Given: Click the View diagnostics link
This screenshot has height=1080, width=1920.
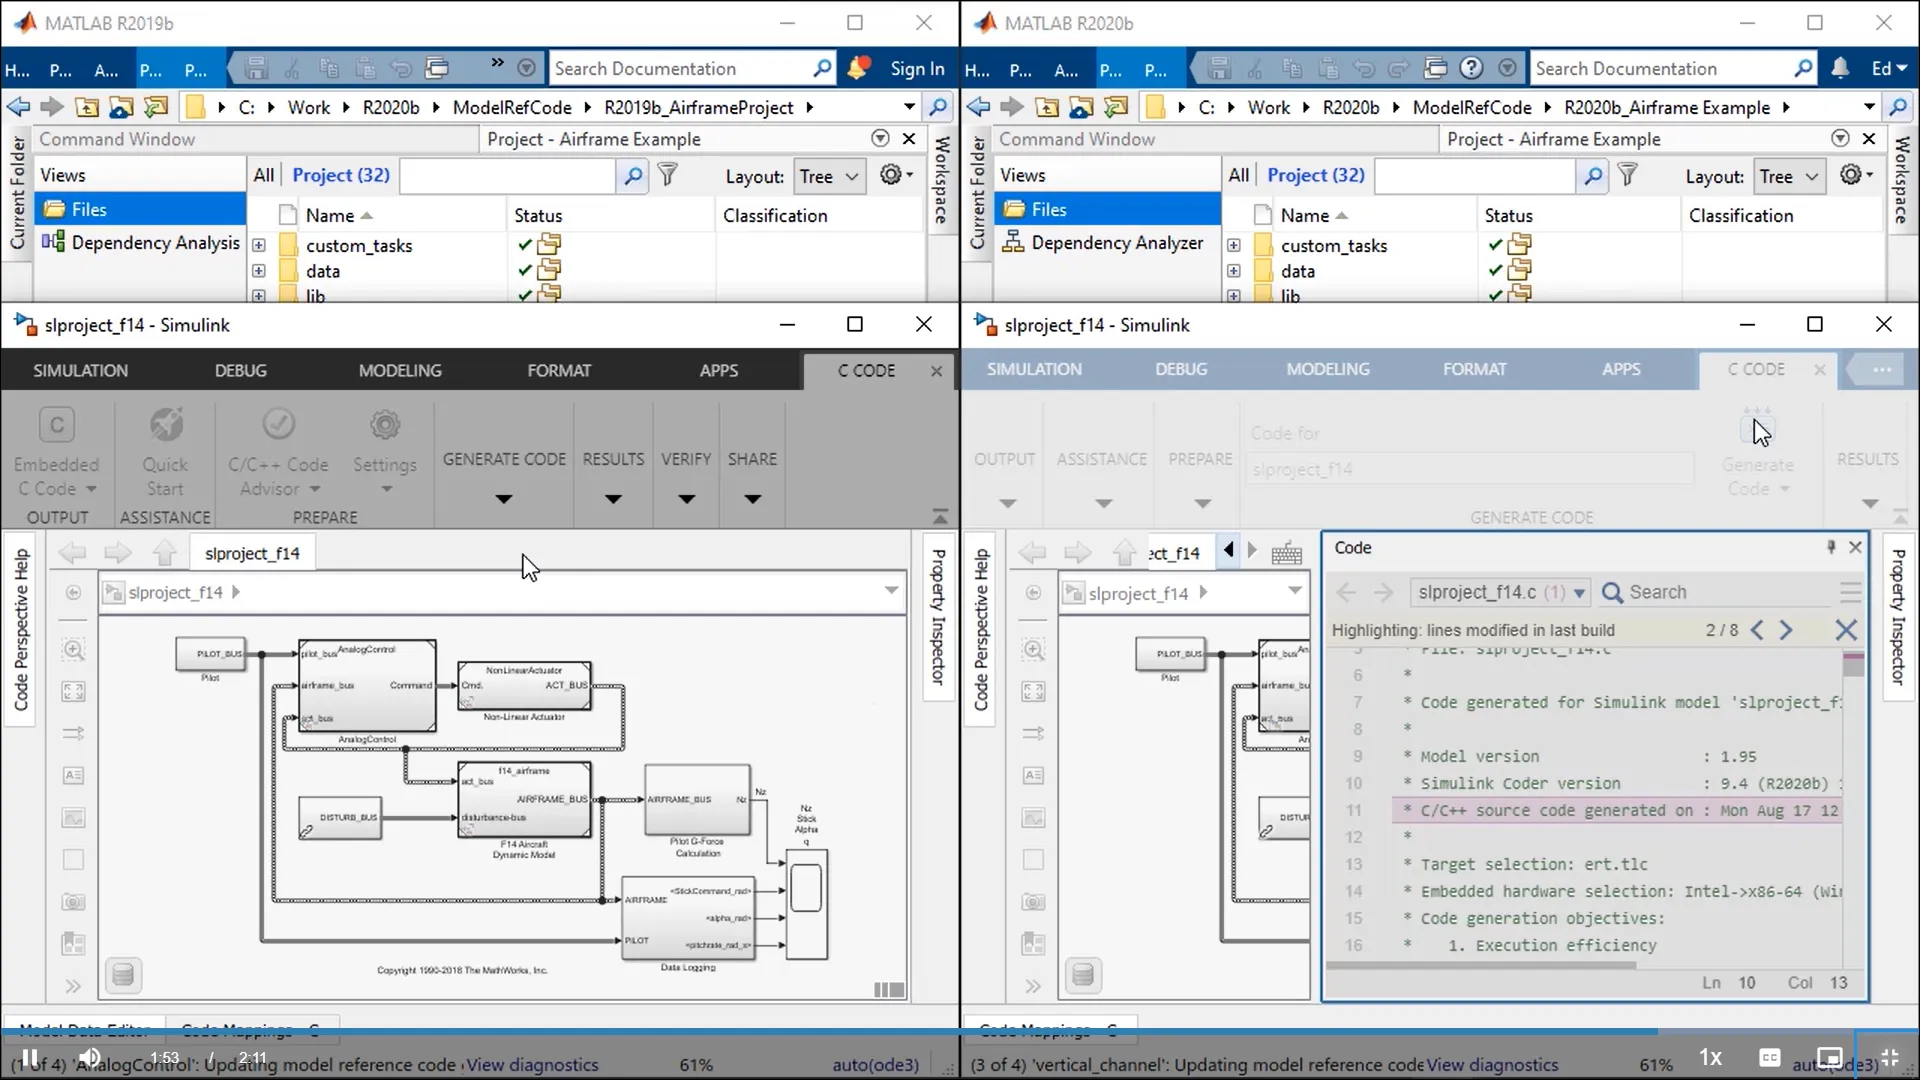Looking at the screenshot, I should point(532,1065).
